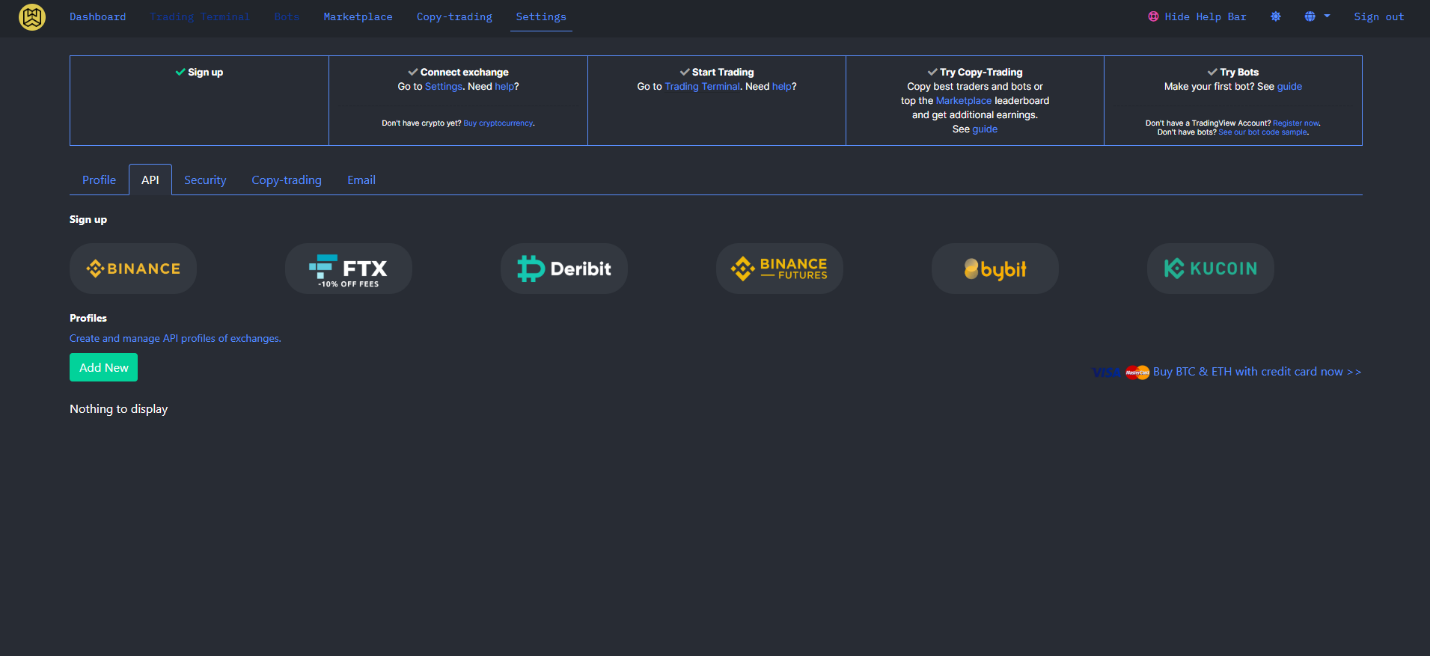The image size is (1430, 656).
Task: Click Marketplace link in Try Copy-Trading box
Action: (963, 100)
